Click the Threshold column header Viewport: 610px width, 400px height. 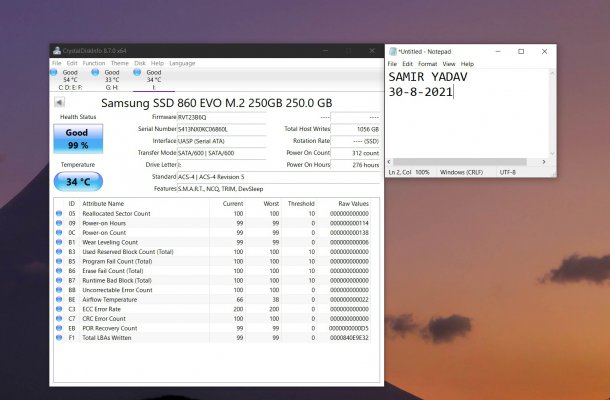(301, 204)
